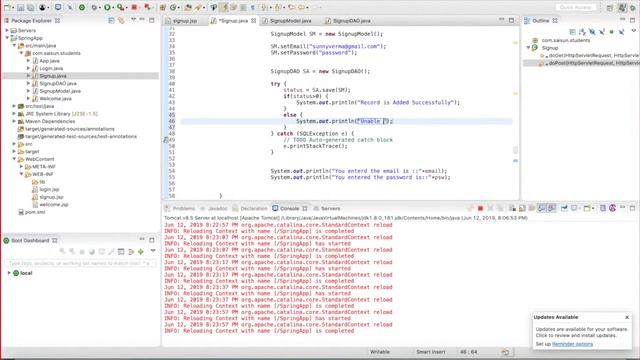Screen dimensions: 640x360
Task: Open Boot Dashboard view menu arrow
Action: [153, 251]
